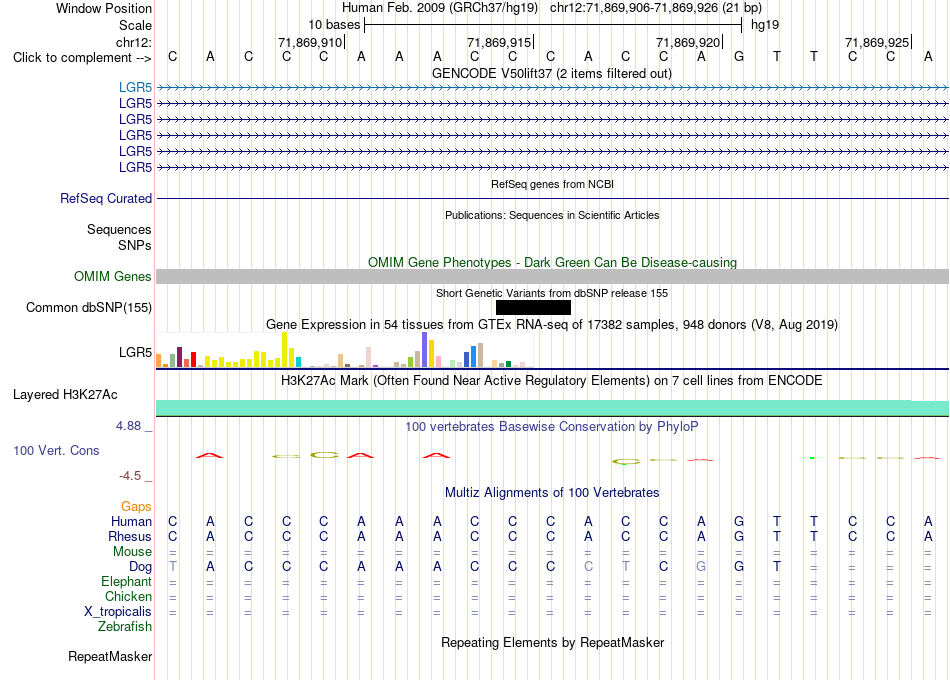Open 'Publications: Sequences in Scientific Articles' track title
Viewport: 950px width, 680px height.
click(x=552, y=215)
